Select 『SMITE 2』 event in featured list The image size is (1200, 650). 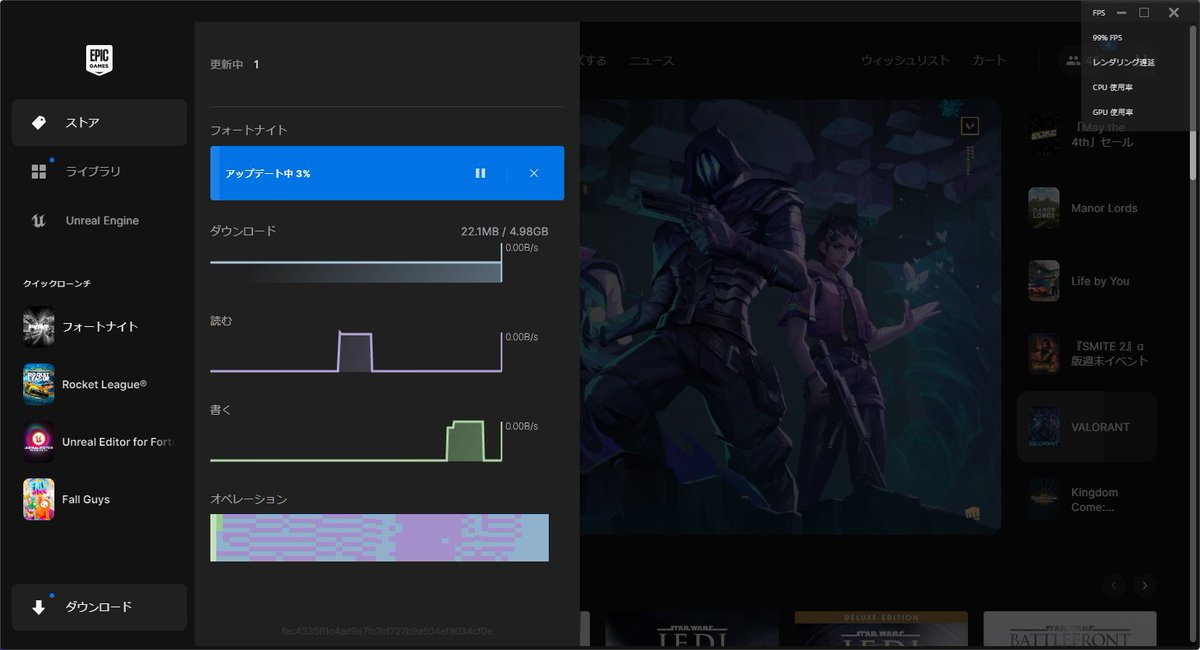click(x=1087, y=354)
